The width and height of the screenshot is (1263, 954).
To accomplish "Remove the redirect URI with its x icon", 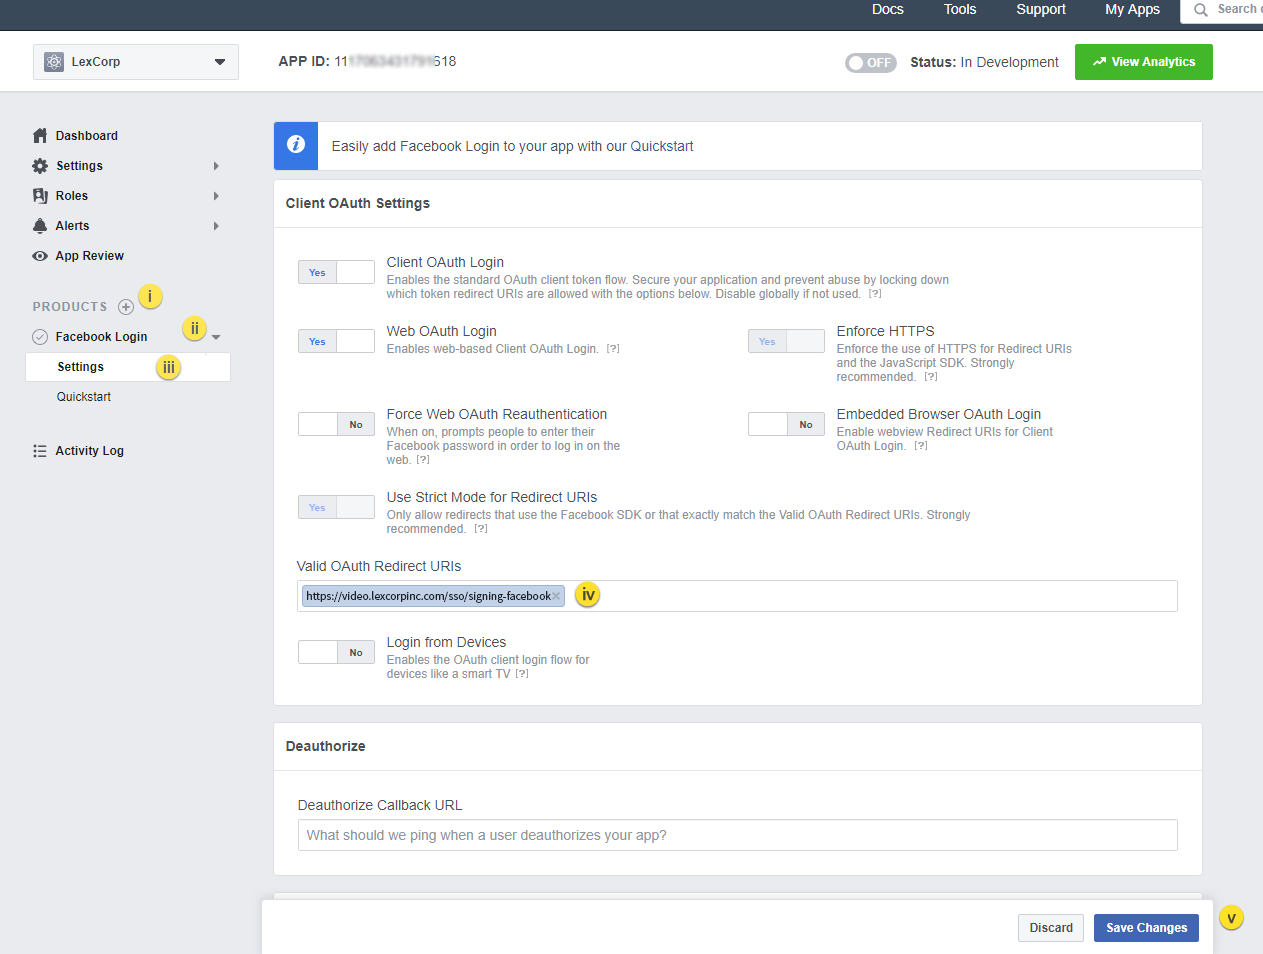I will point(556,596).
